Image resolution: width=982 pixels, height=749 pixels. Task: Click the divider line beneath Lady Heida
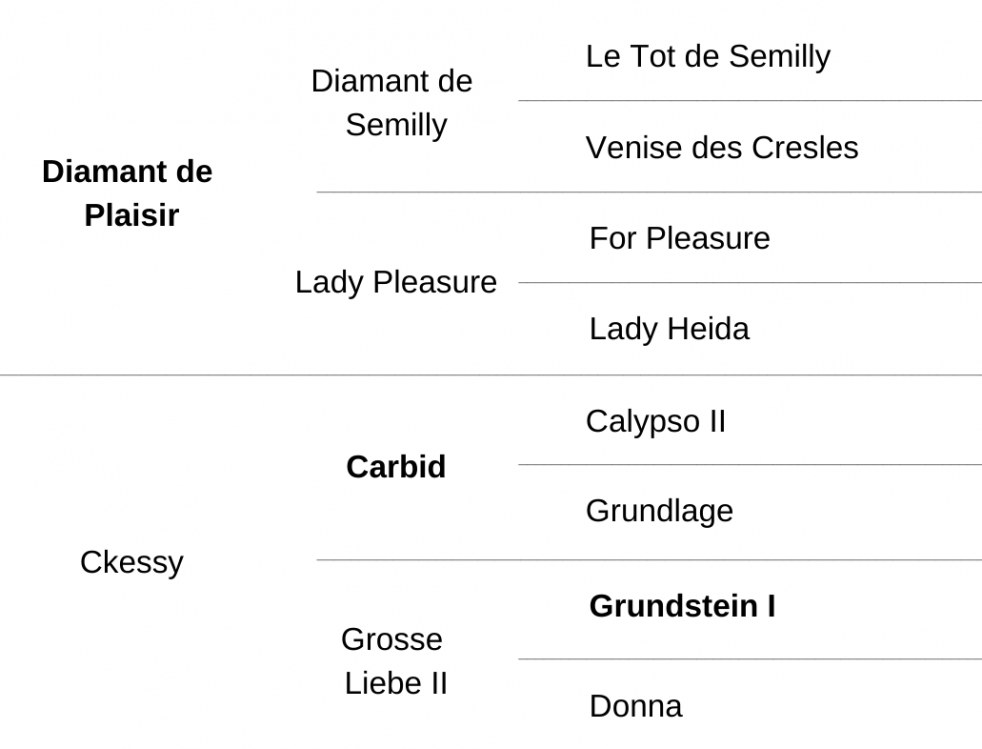pos(491,375)
